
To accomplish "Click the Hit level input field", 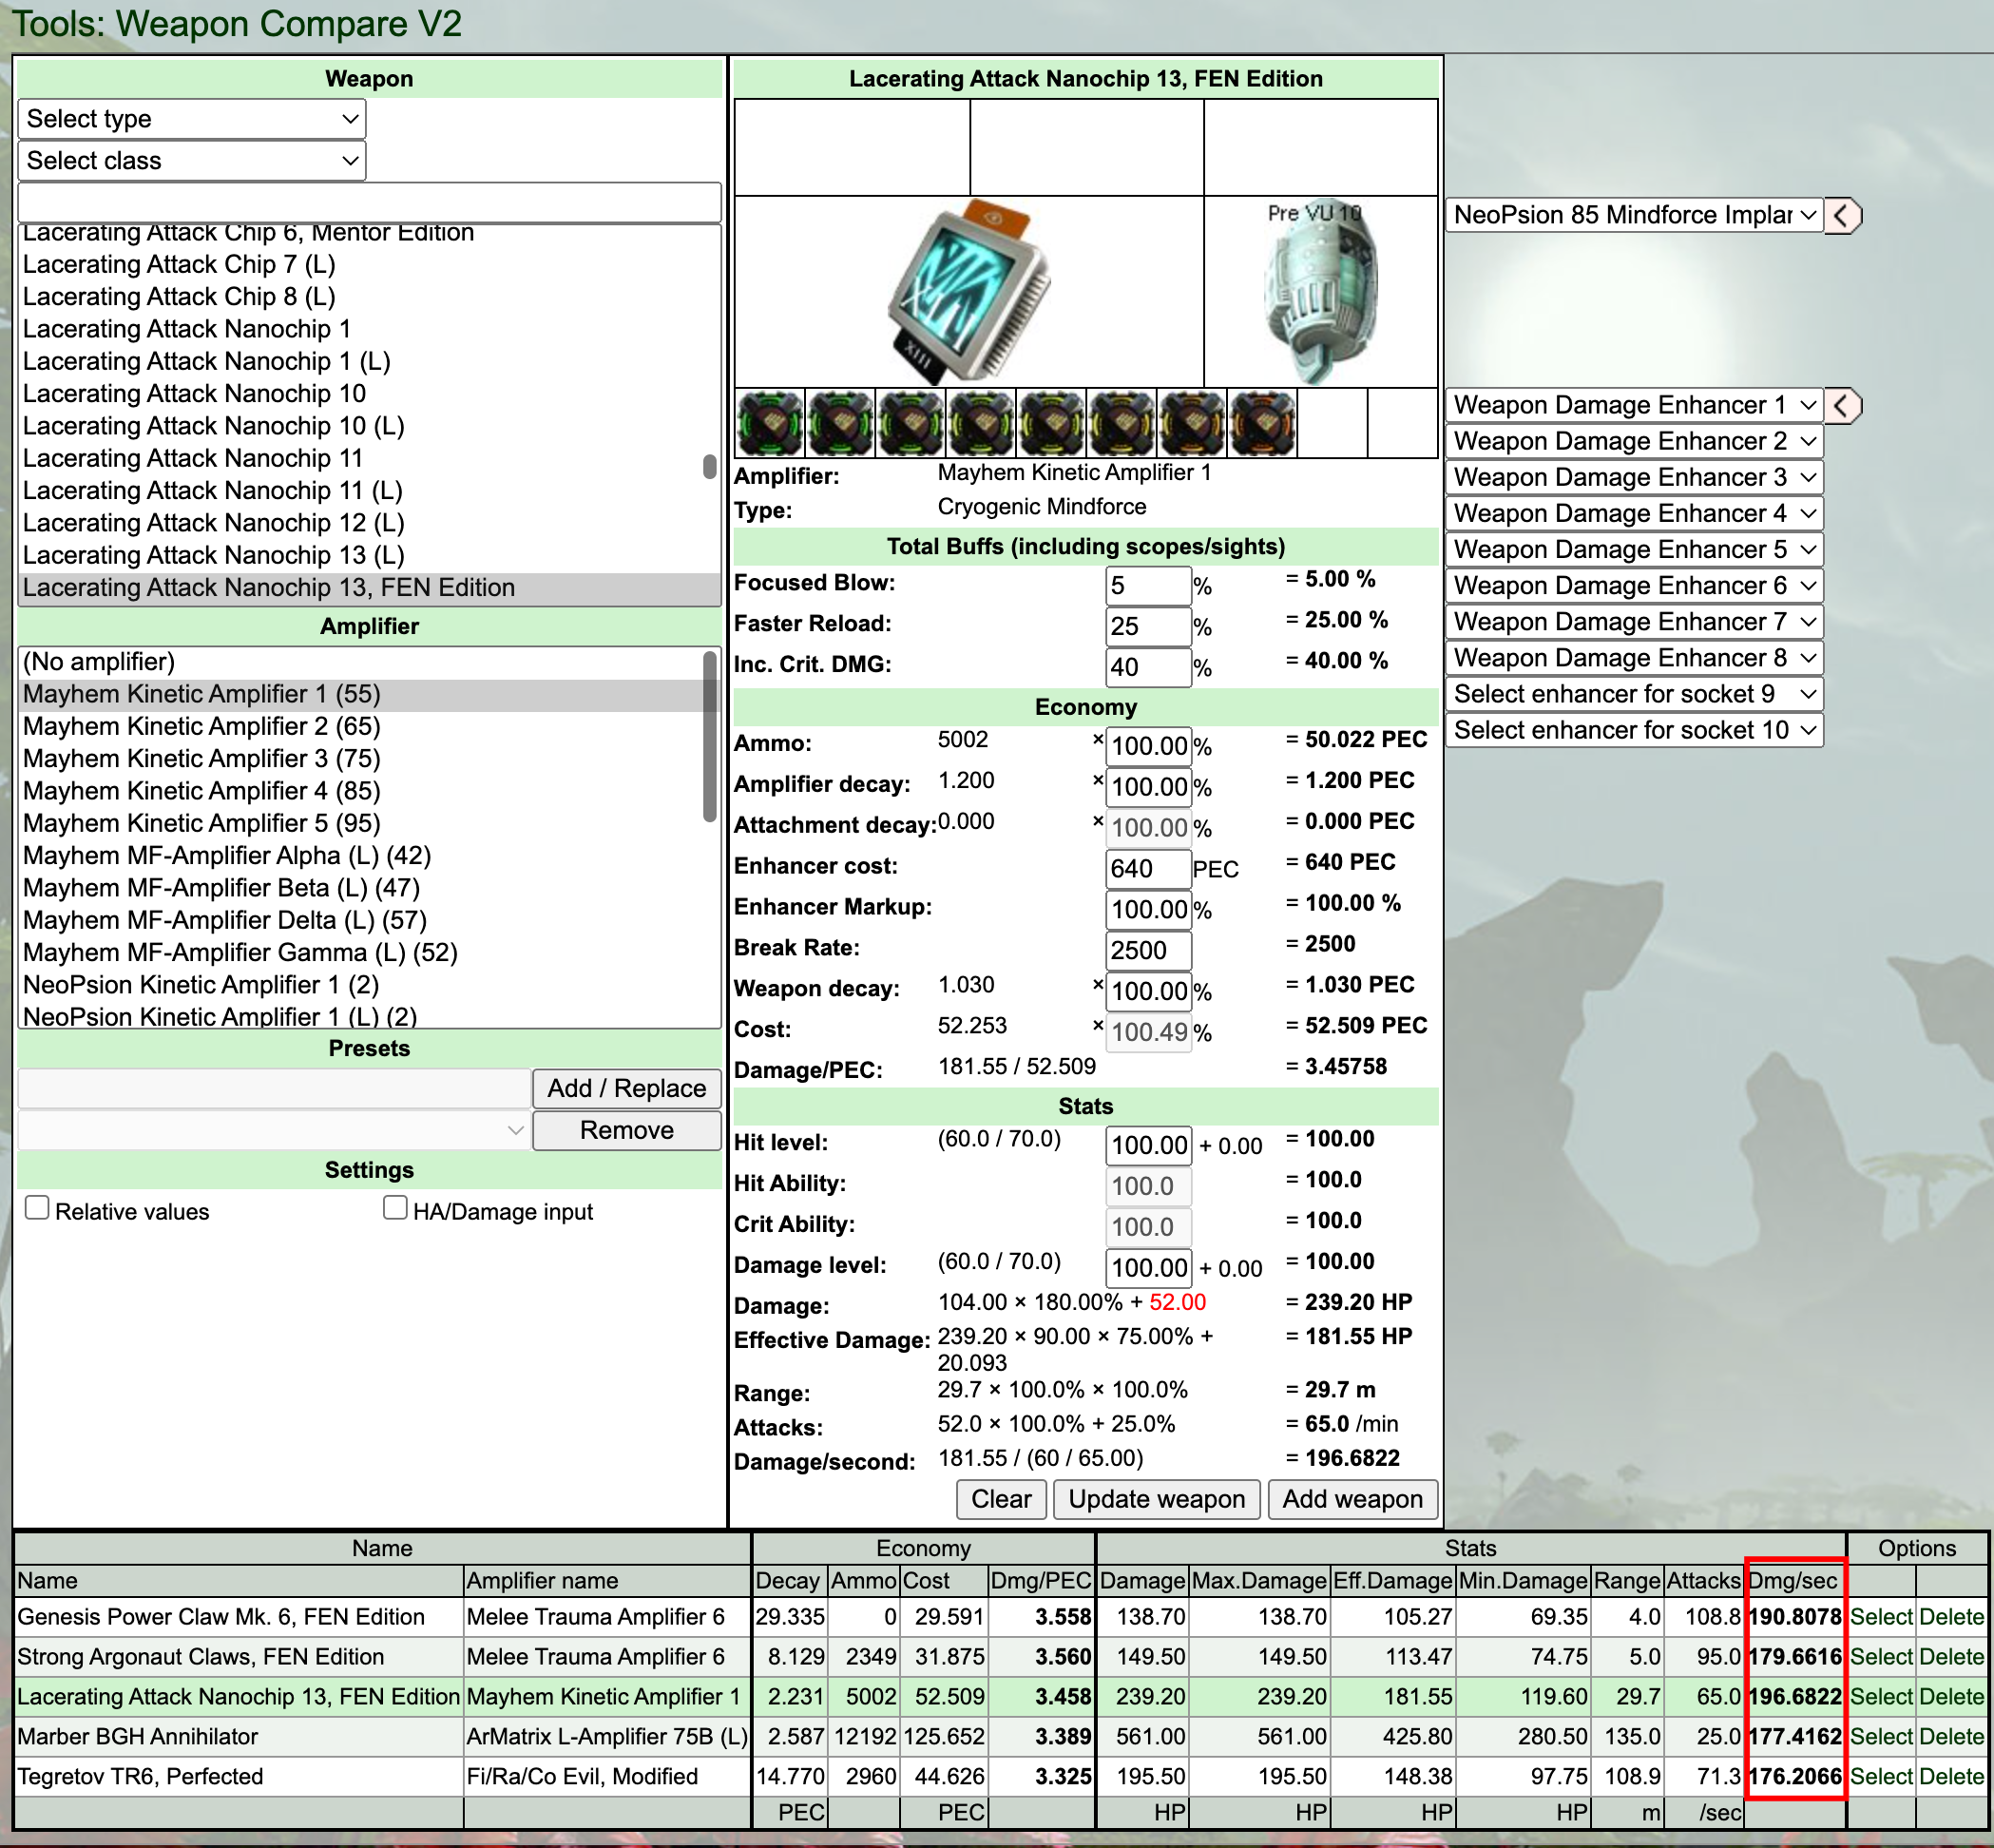I will 1148,1145.
